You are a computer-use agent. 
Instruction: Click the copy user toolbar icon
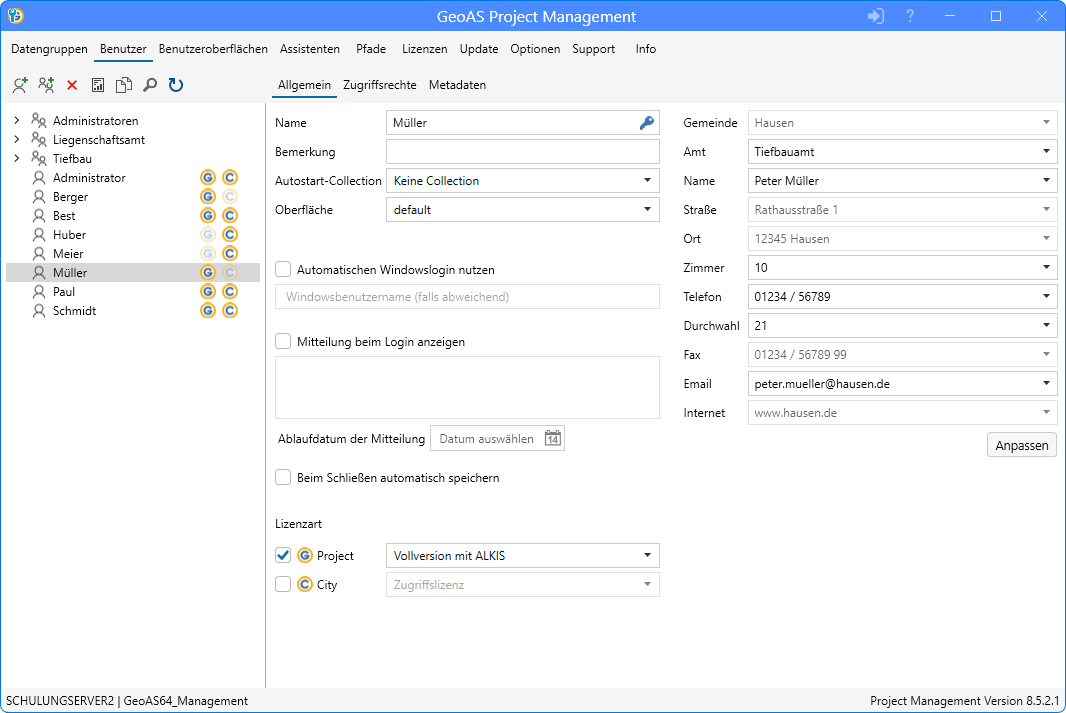[124, 86]
